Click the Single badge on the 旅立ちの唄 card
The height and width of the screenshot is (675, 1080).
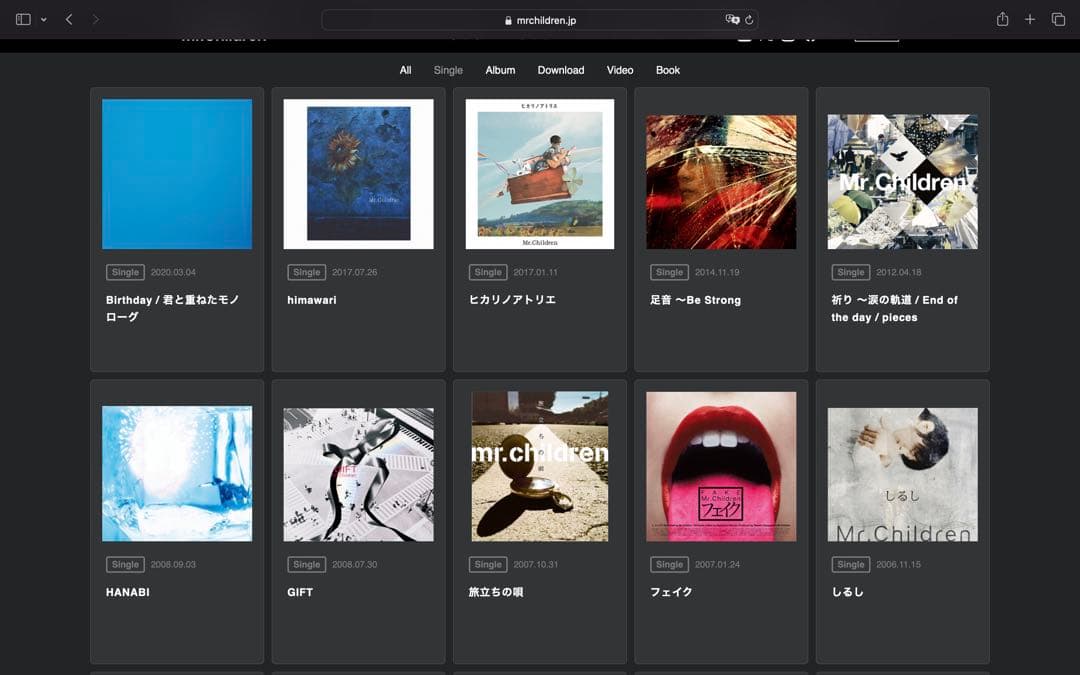(488, 564)
